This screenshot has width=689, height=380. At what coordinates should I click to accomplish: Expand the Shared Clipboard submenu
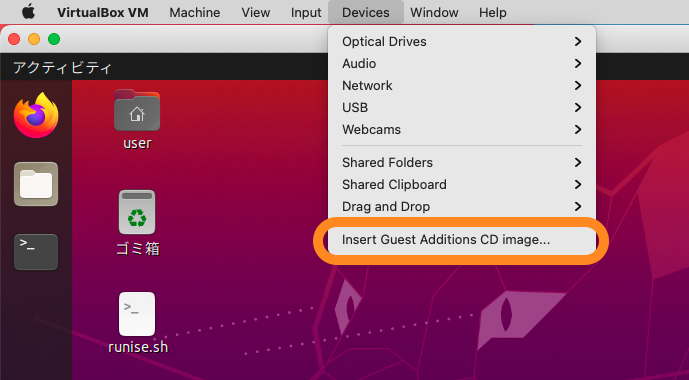[462, 185]
